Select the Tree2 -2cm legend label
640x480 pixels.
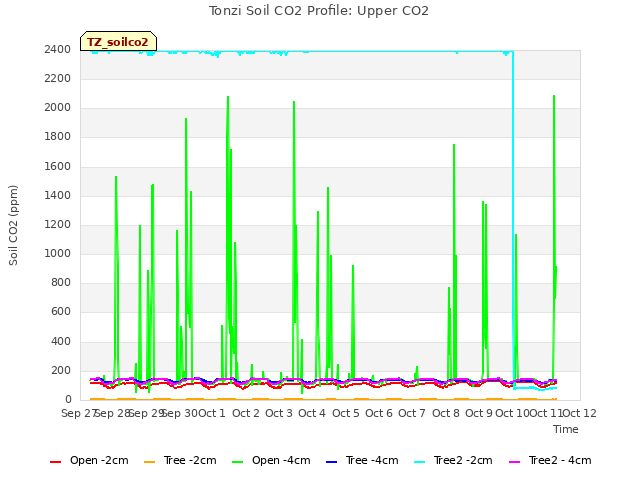463,460
